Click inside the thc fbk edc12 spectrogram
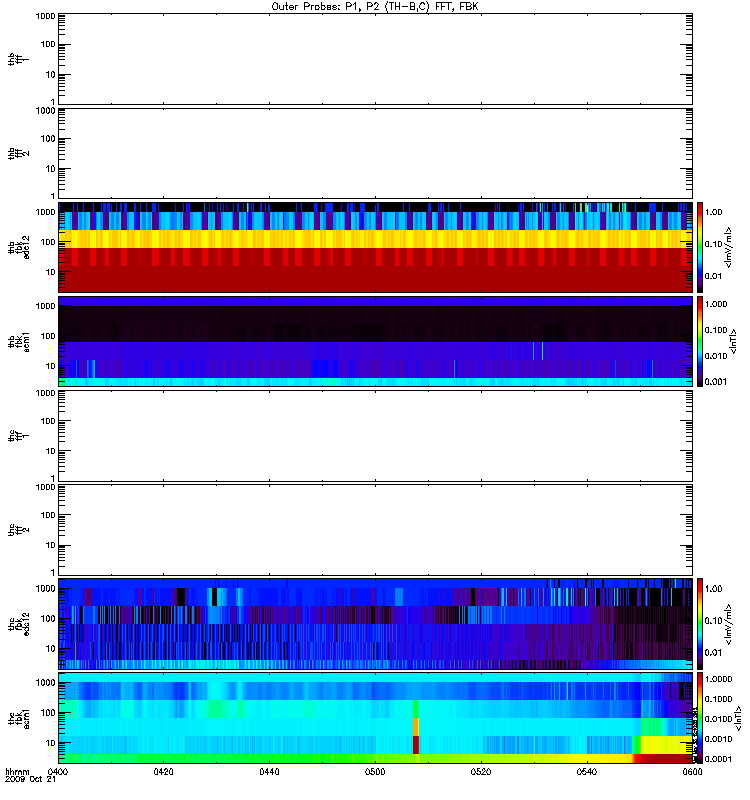 (x=375, y=623)
